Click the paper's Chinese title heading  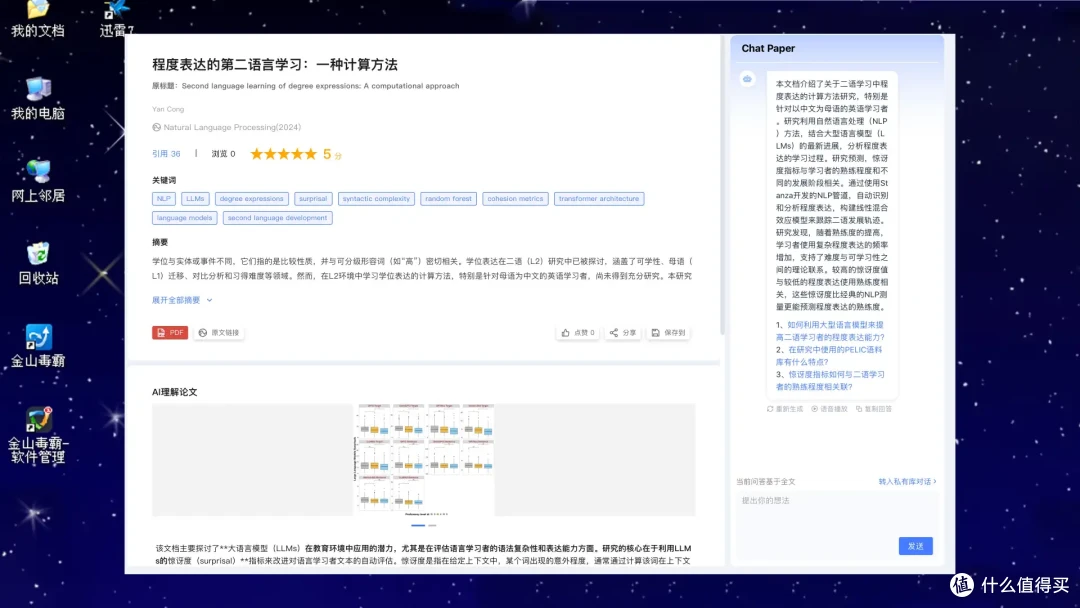[275, 65]
